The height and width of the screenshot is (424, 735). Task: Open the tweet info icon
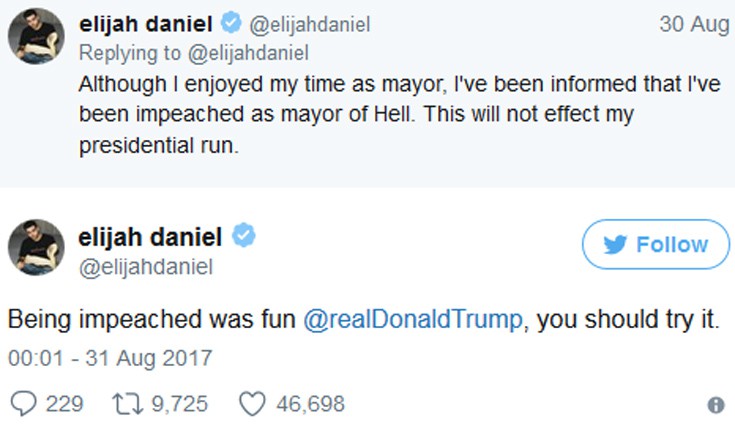click(x=715, y=405)
